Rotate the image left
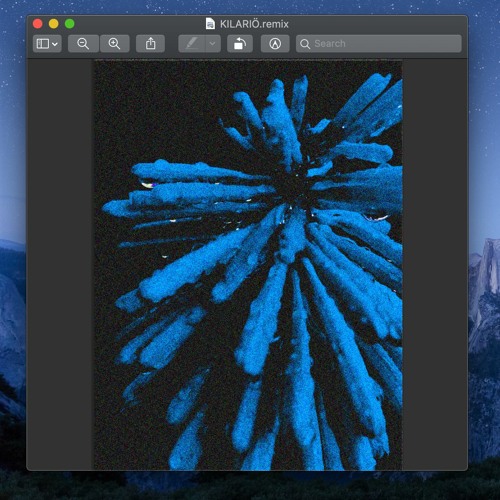This screenshot has height=500, width=500. tap(240, 44)
